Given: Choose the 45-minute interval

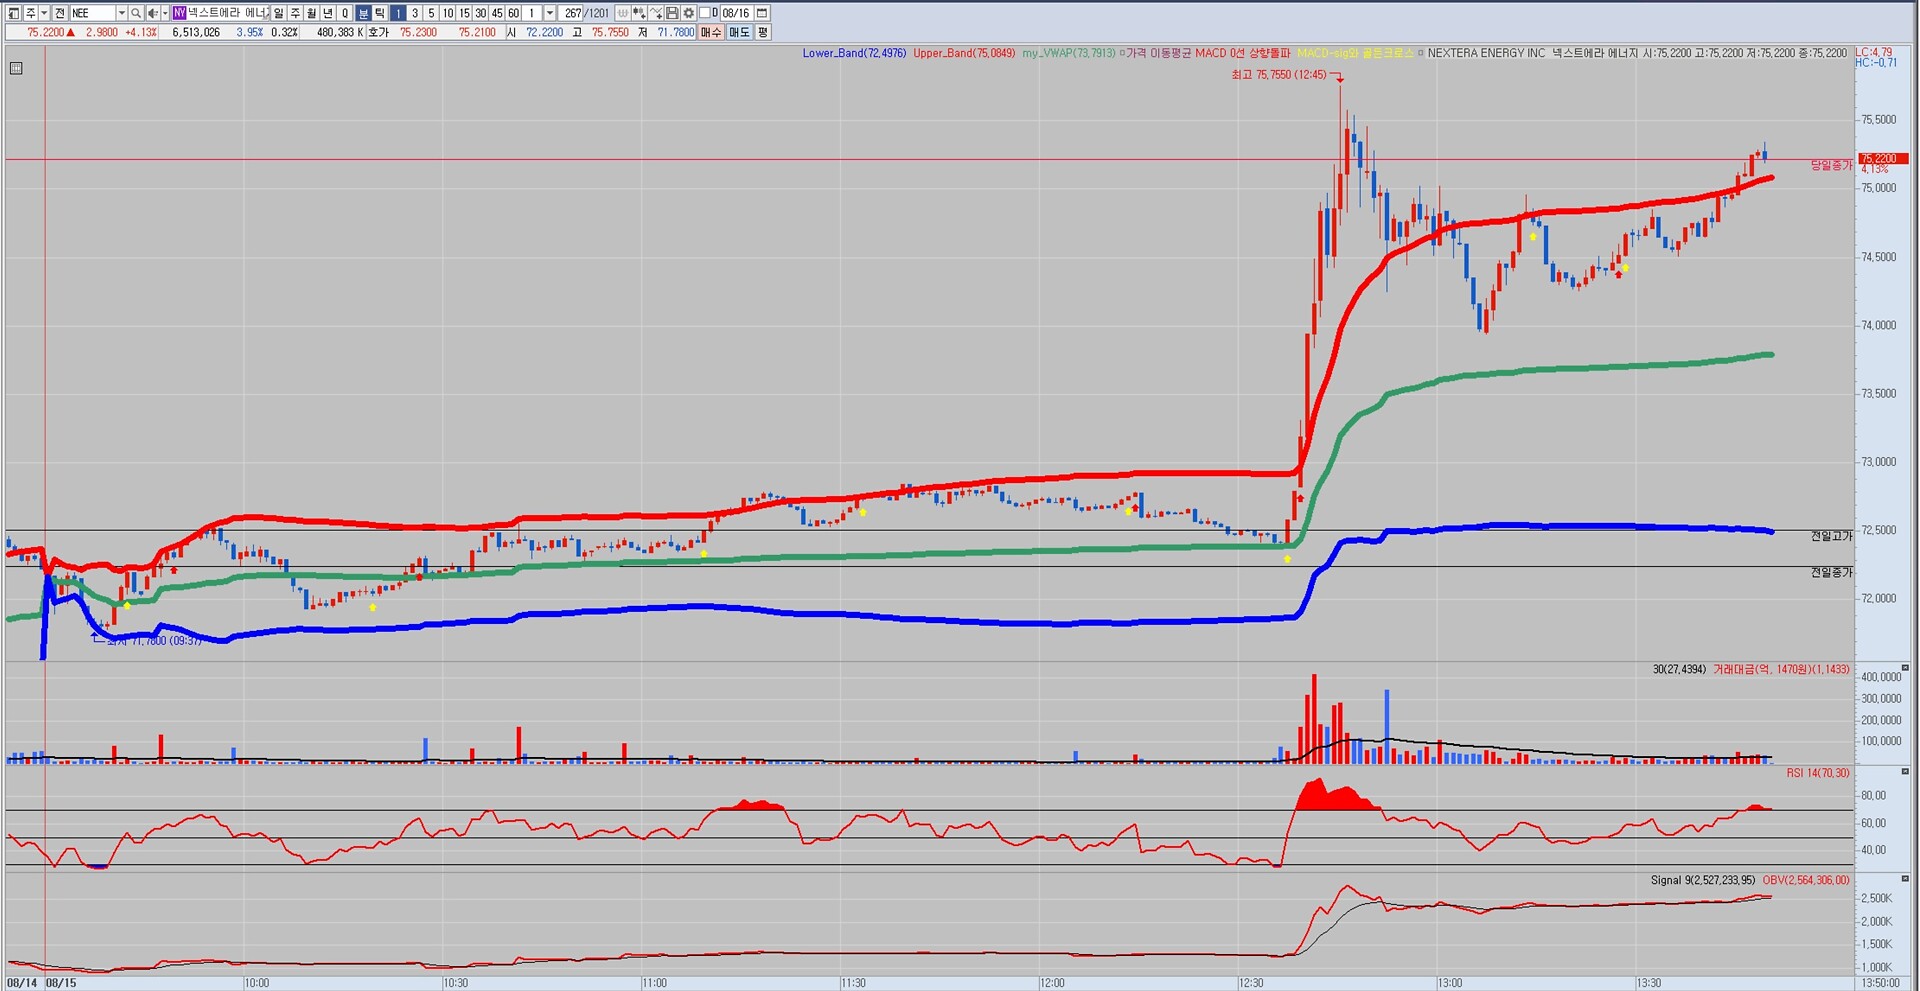Looking at the screenshot, I should click(x=497, y=13).
